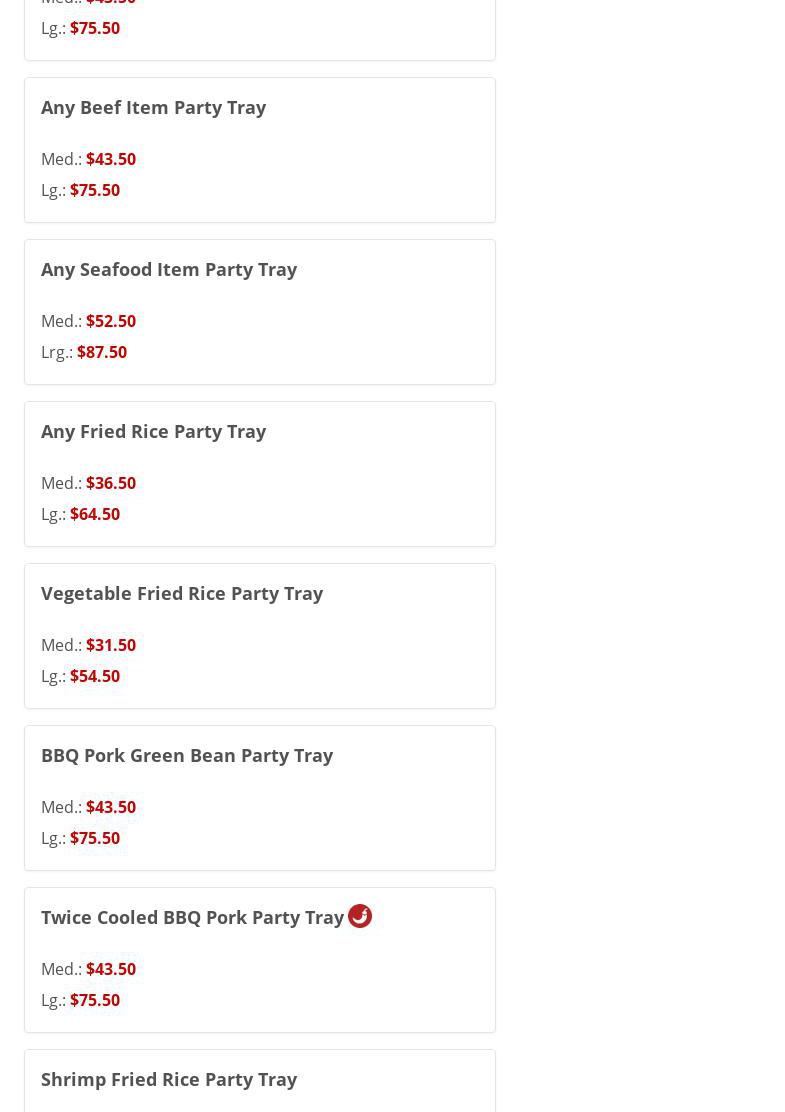Pick the $75.50 large Beef Item tray price

95,190
